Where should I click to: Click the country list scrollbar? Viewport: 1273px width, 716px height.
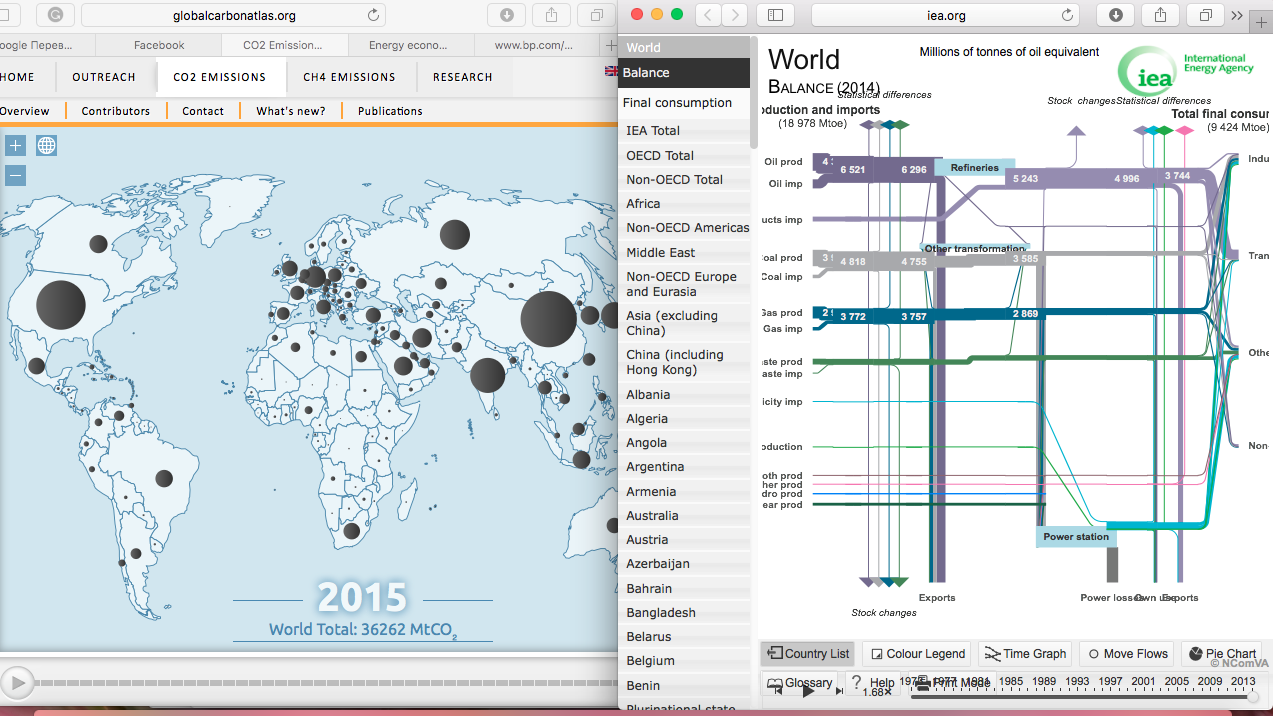pos(753,92)
